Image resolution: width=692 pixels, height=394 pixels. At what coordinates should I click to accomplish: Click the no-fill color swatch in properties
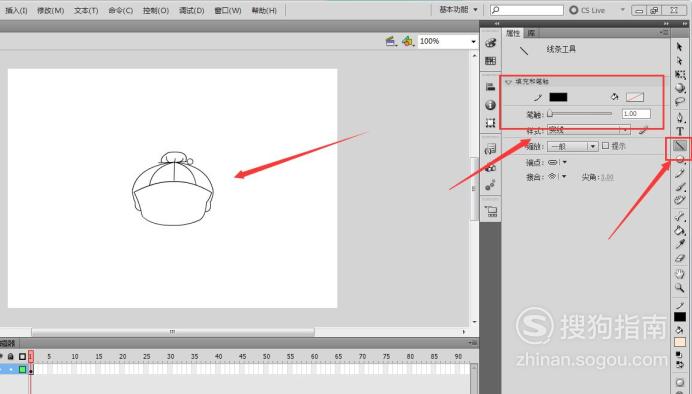click(635, 97)
